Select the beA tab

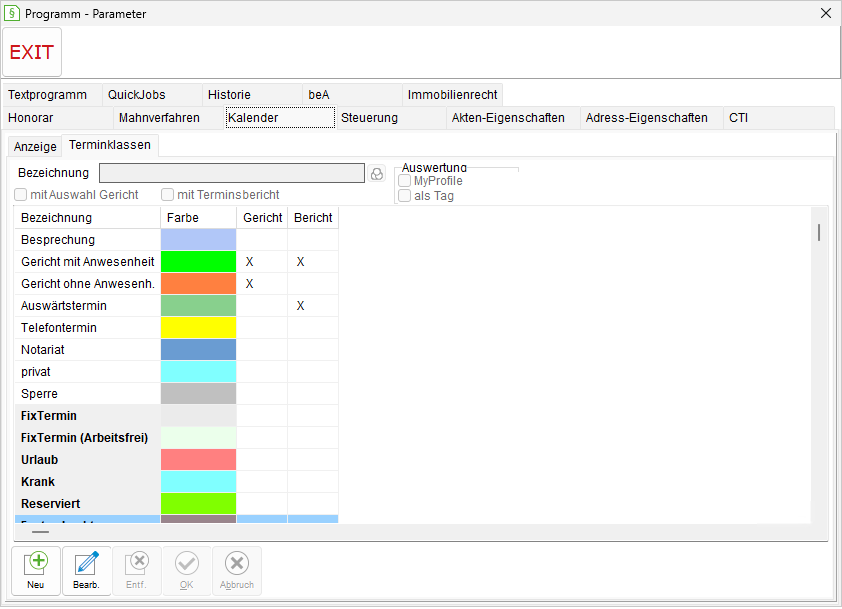point(352,95)
